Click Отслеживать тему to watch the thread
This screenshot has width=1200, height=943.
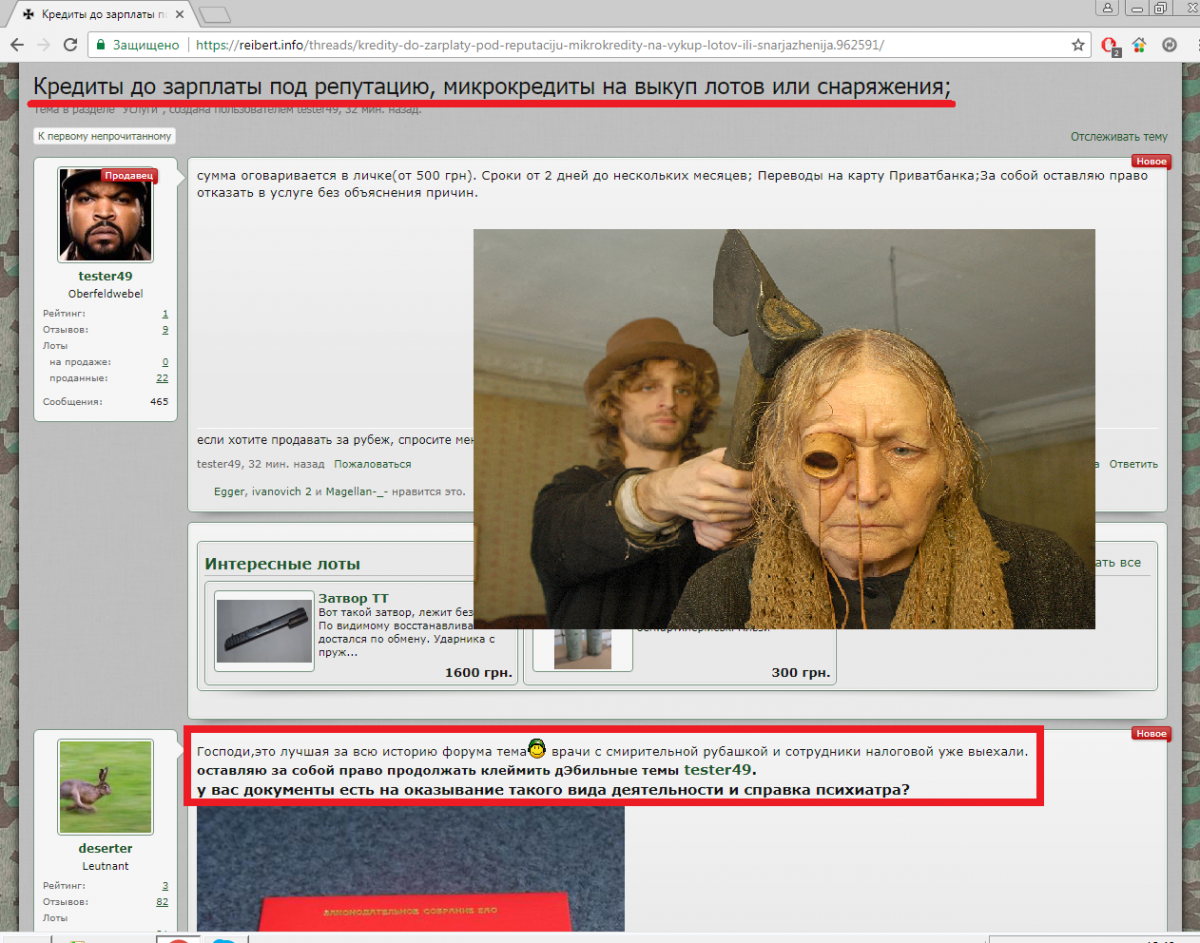pyautogui.click(x=1118, y=137)
